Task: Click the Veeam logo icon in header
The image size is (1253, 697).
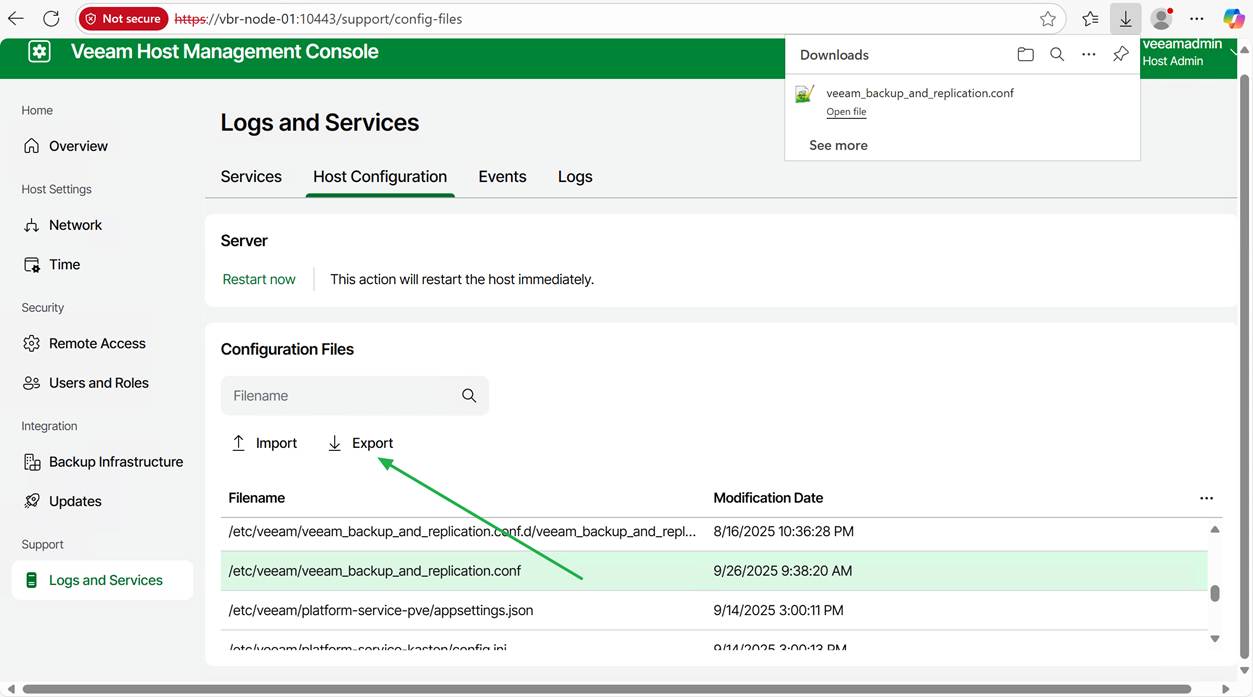Action: [x=39, y=52]
